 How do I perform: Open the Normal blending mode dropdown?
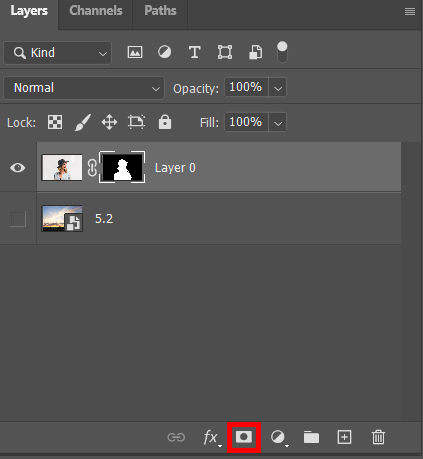tap(84, 88)
